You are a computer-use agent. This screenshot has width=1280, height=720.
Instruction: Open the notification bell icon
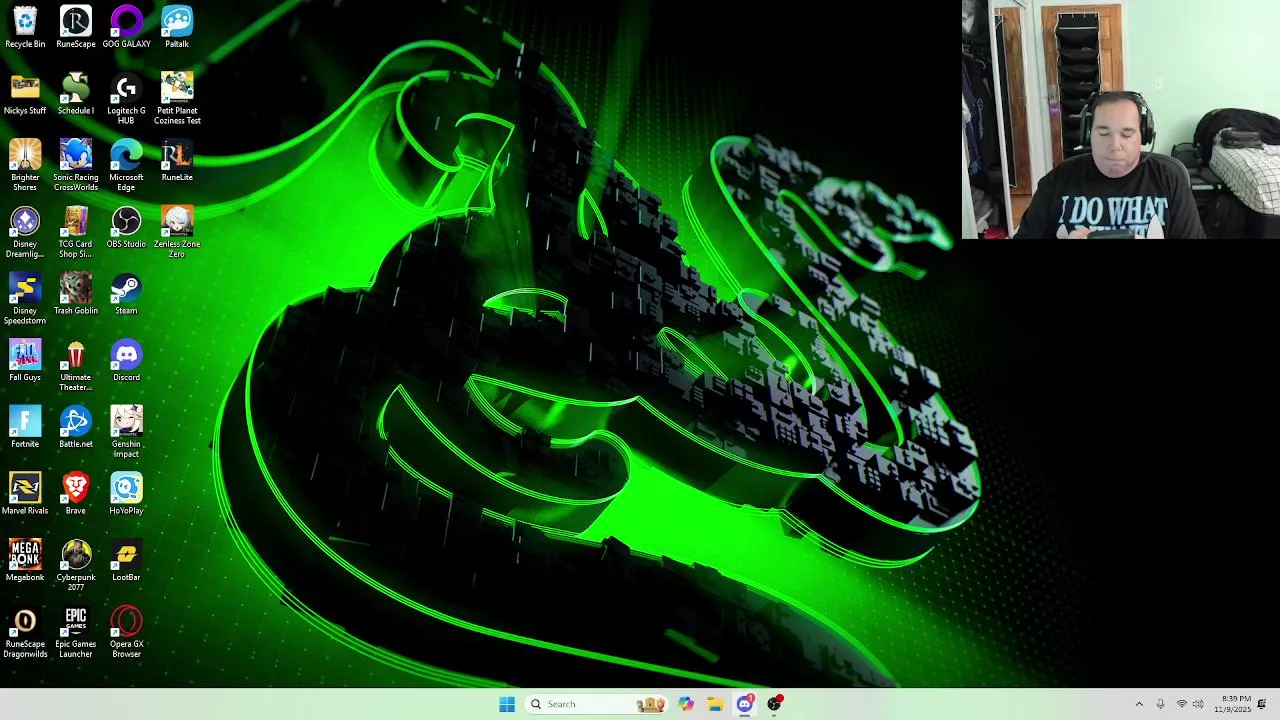pyautogui.click(x=1262, y=704)
